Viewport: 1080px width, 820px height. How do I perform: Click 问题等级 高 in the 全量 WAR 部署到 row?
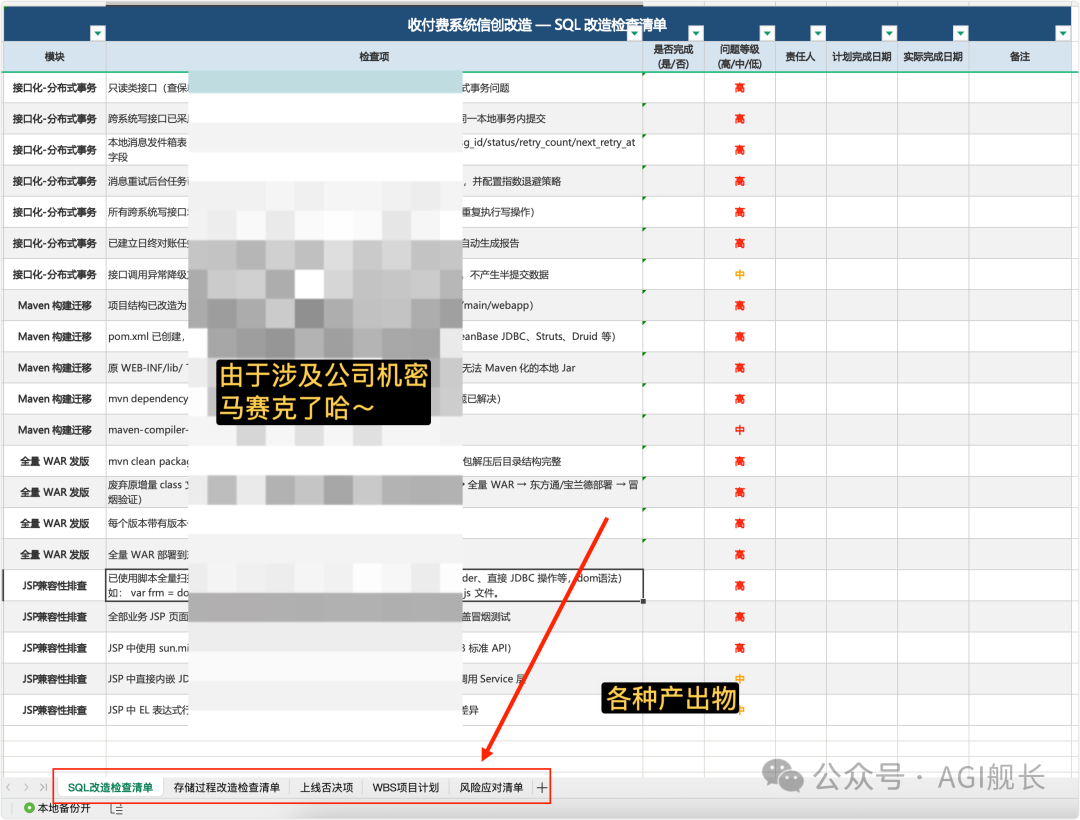[740, 554]
